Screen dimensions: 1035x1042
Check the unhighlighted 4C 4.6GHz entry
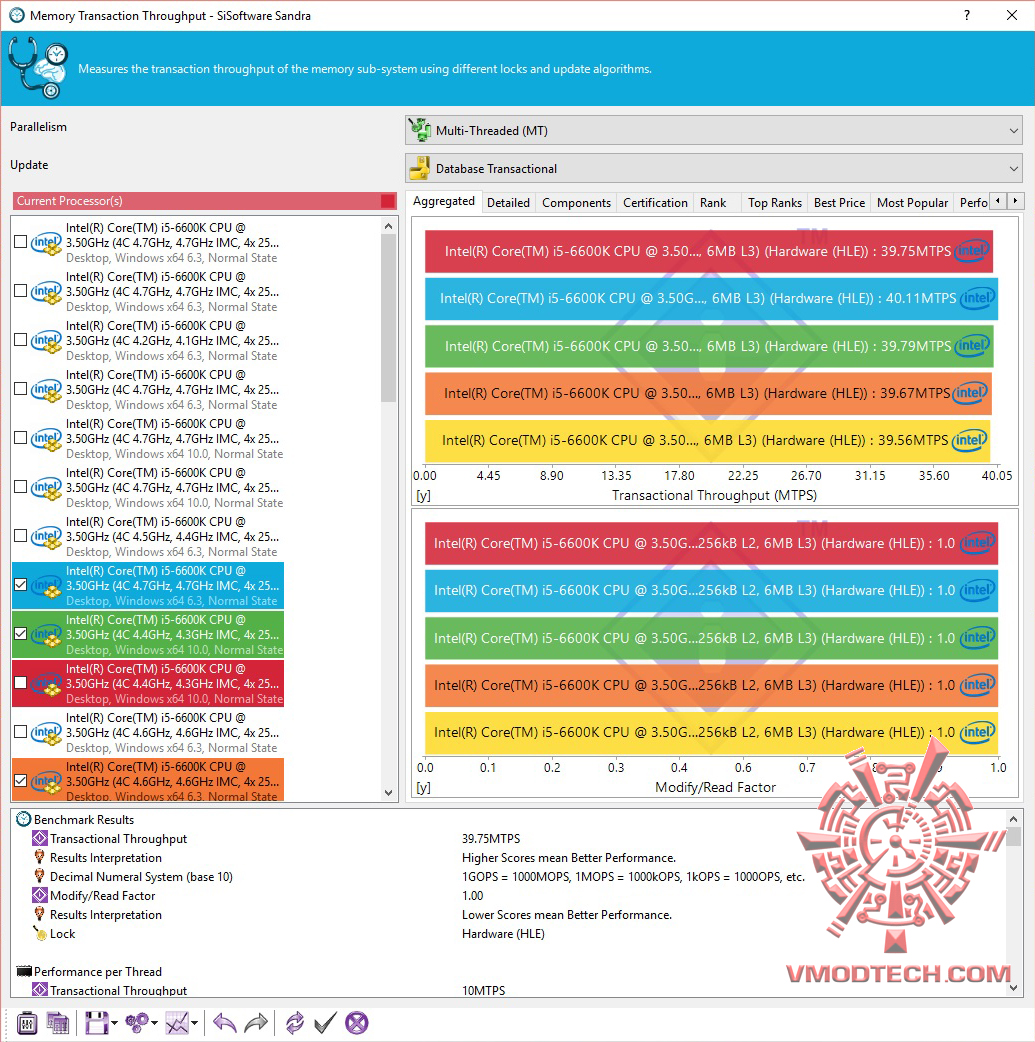tap(21, 732)
